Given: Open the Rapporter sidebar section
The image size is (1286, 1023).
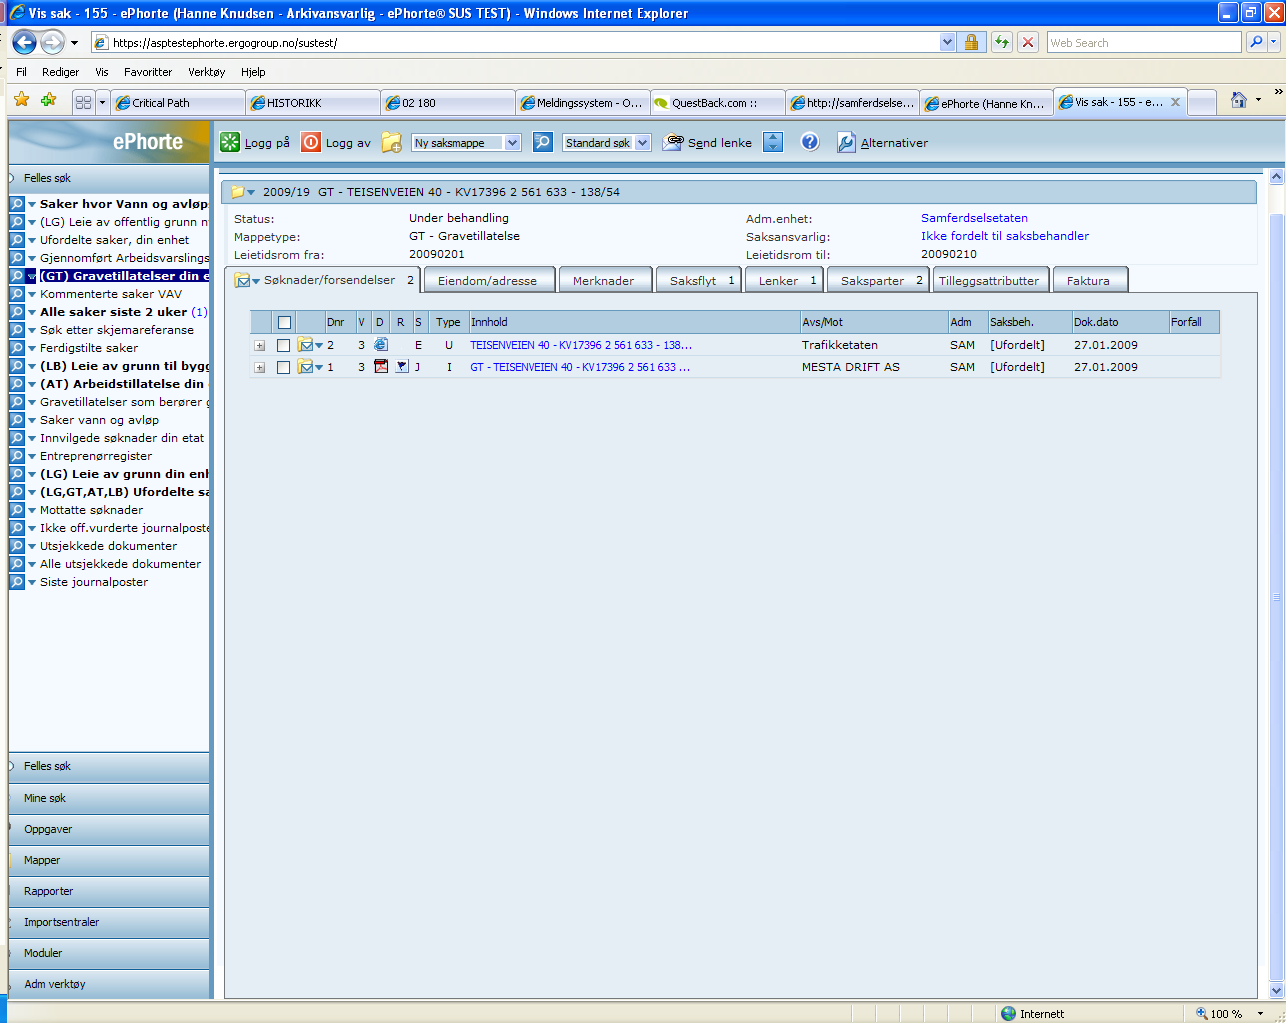Looking at the screenshot, I should [109, 891].
